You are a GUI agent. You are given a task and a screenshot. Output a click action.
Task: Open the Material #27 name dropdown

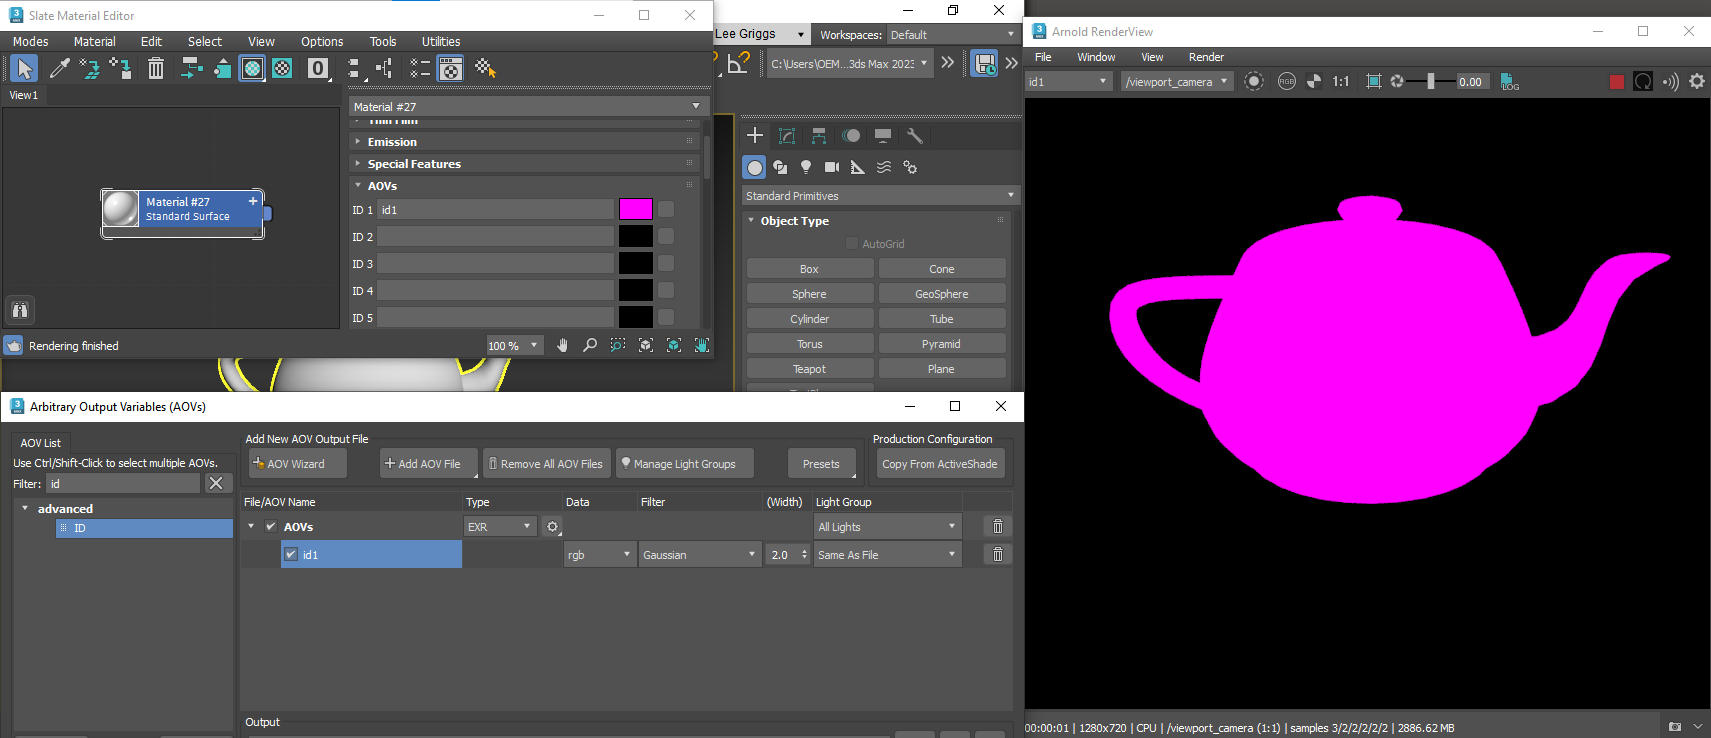[529, 106]
